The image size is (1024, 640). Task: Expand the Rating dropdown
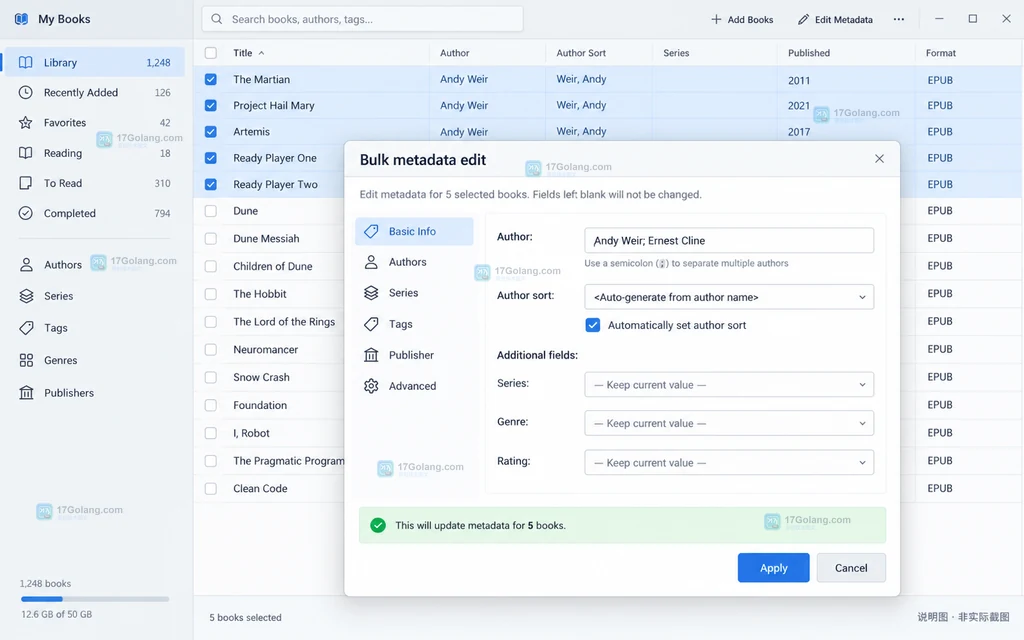[x=729, y=462]
